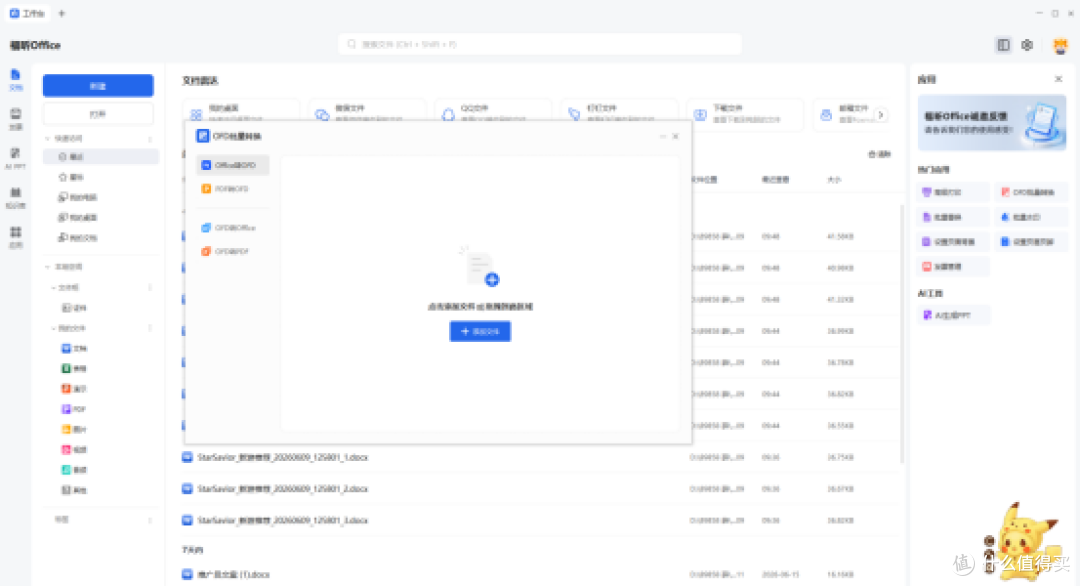Toggle the side panel layout icon
Screen dimensions: 1080x586
pos(1003,45)
